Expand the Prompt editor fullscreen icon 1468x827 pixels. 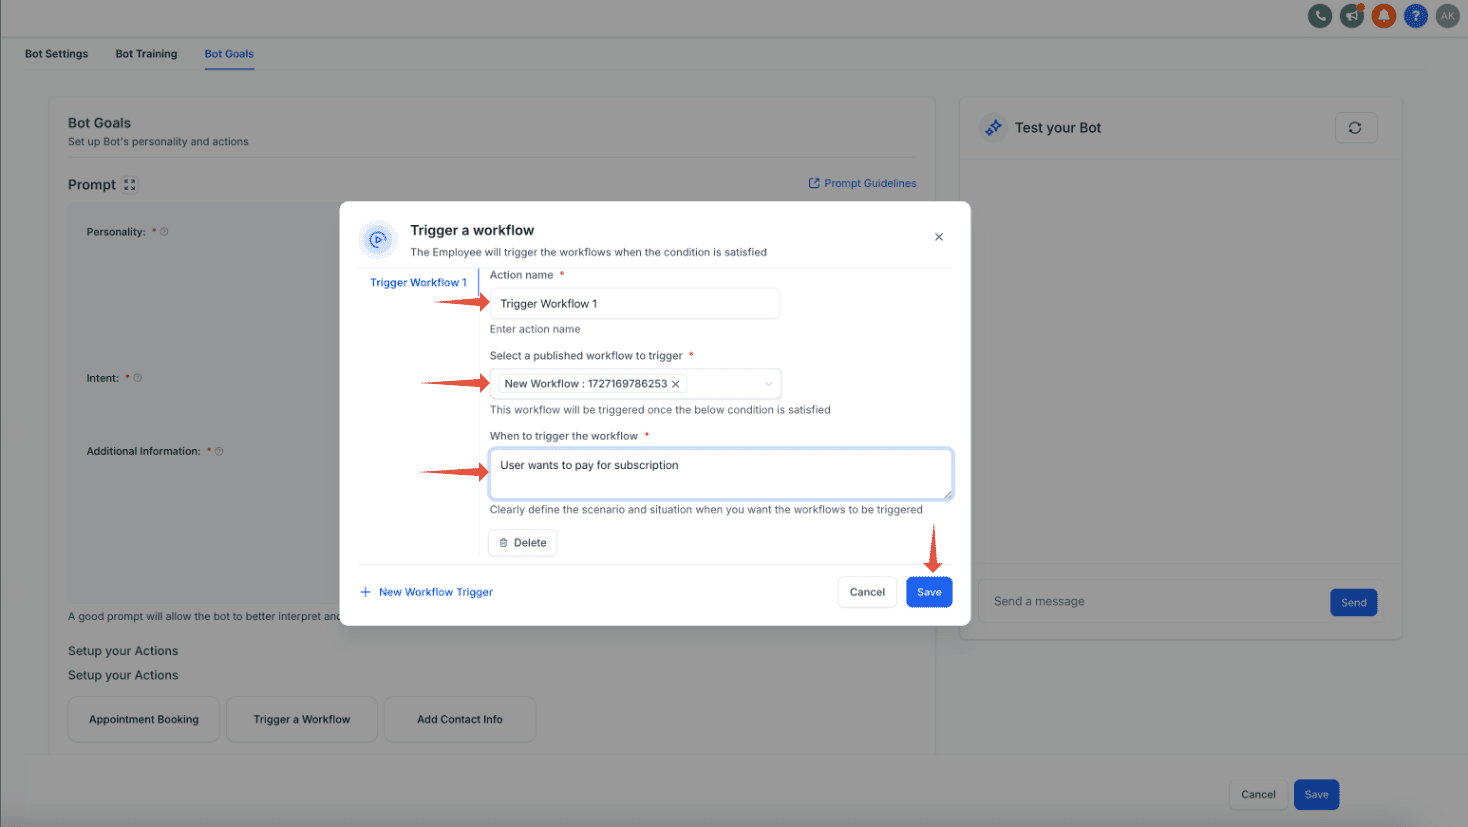pos(129,185)
